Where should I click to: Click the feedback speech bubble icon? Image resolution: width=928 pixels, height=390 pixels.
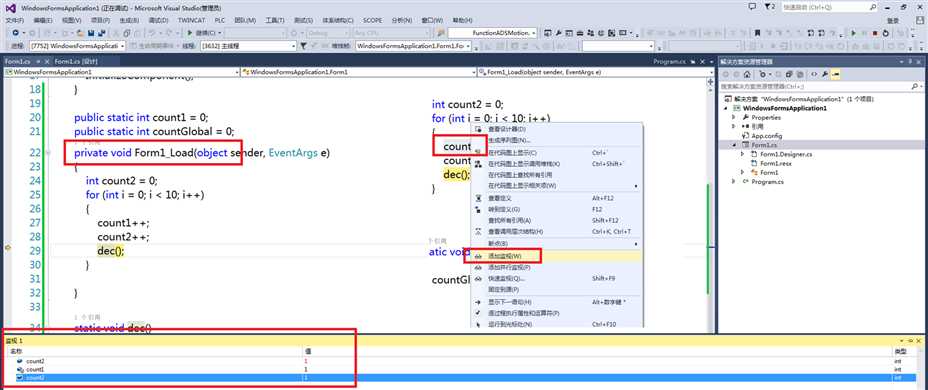[752, 7]
